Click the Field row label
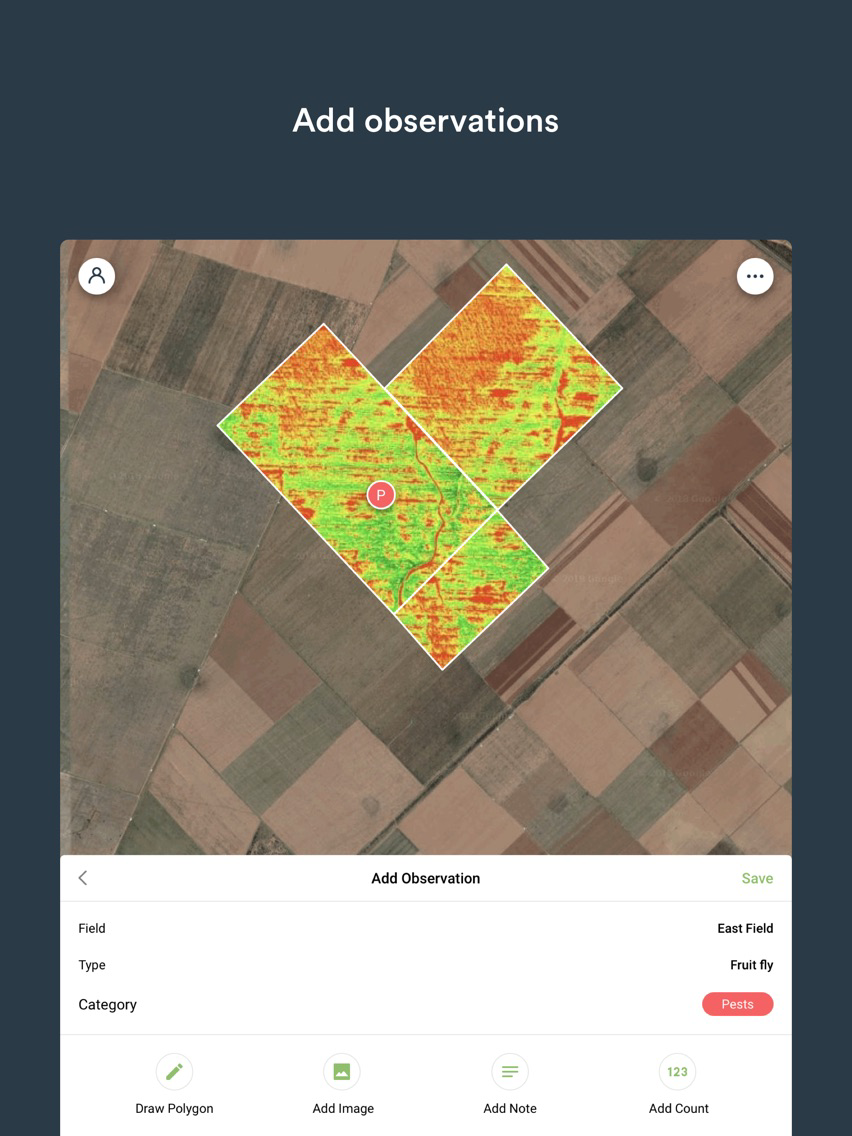Viewport: 852px width, 1136px height. [92, 928]
